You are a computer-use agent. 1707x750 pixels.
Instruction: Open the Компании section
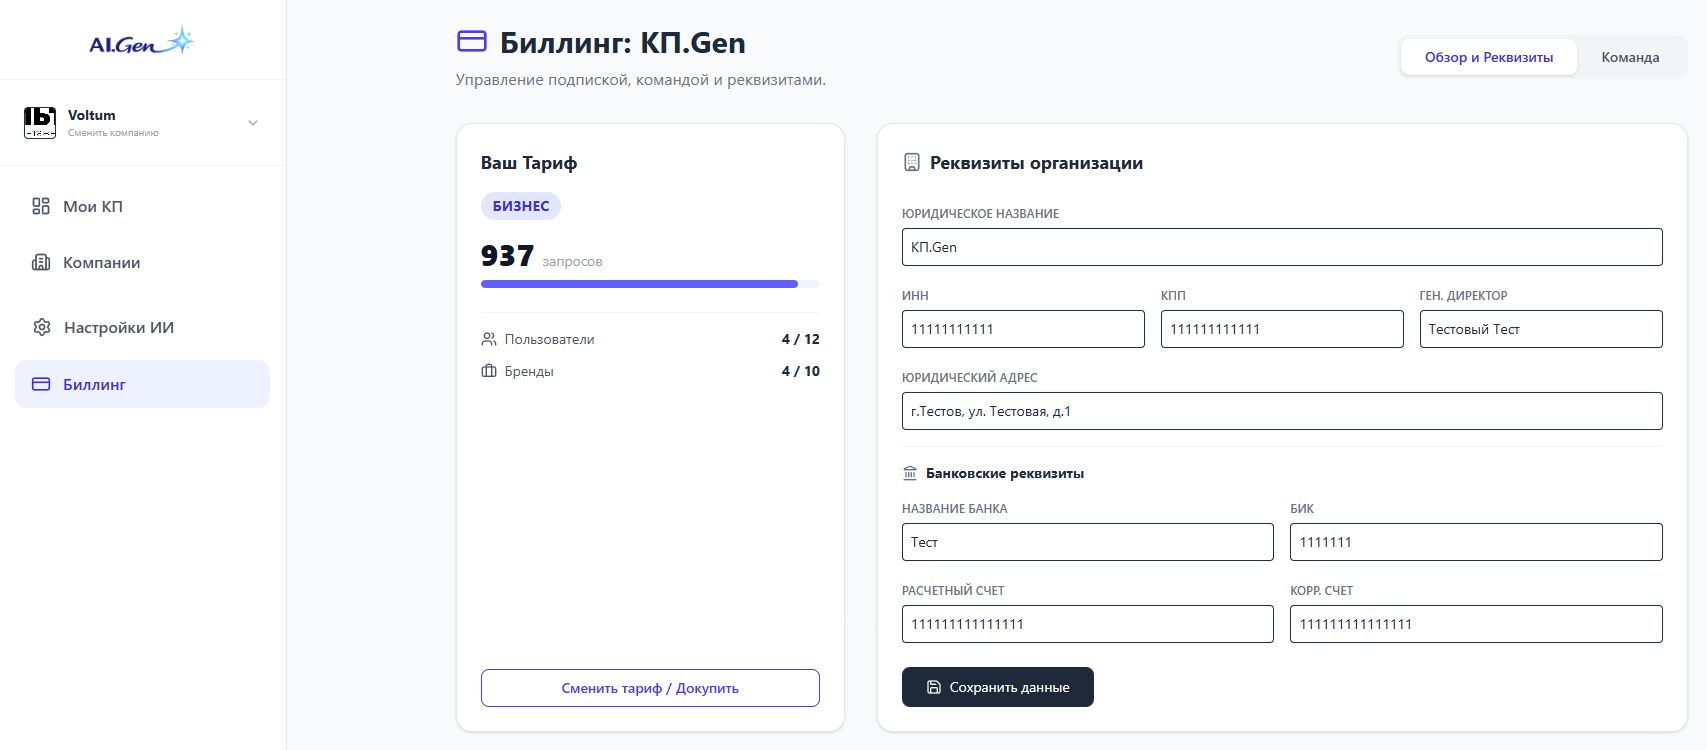tap(142, 262)
